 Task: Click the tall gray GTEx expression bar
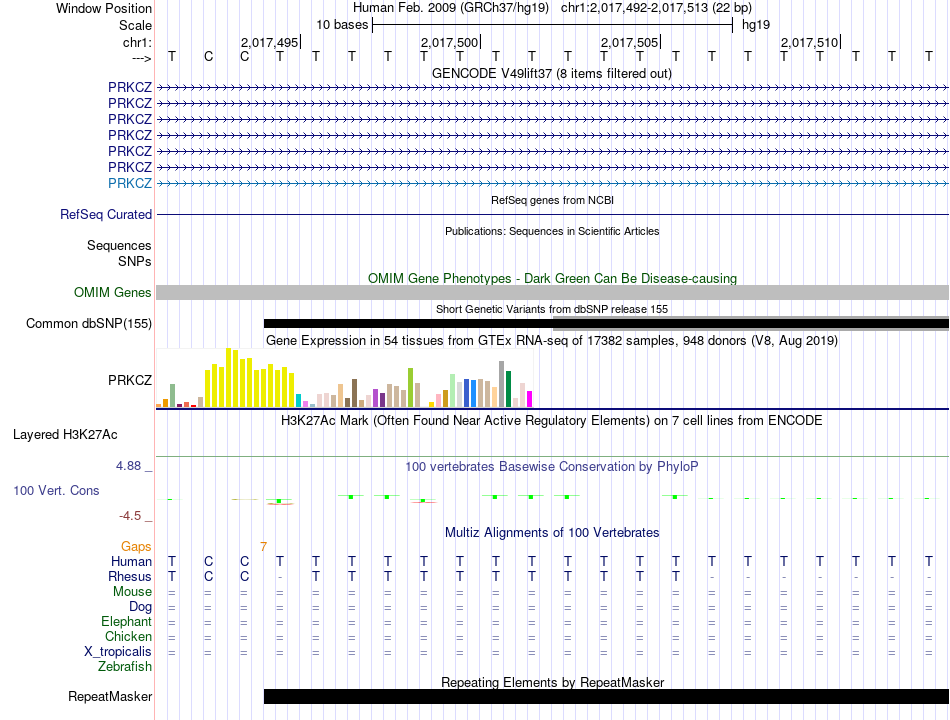click(502, 384)
